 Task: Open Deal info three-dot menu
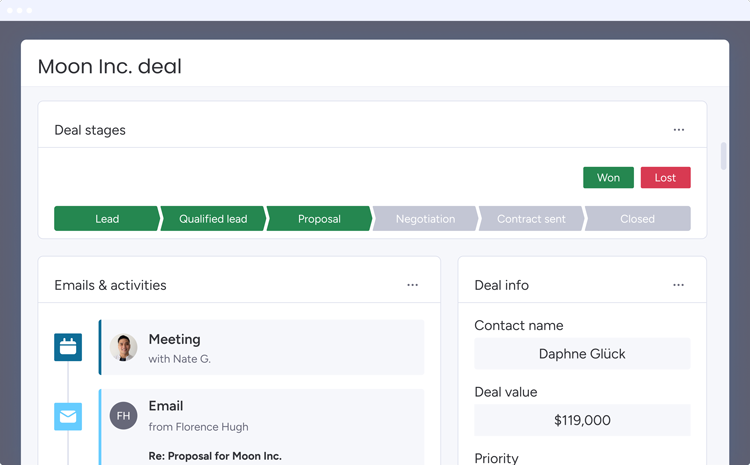(678, 285)
